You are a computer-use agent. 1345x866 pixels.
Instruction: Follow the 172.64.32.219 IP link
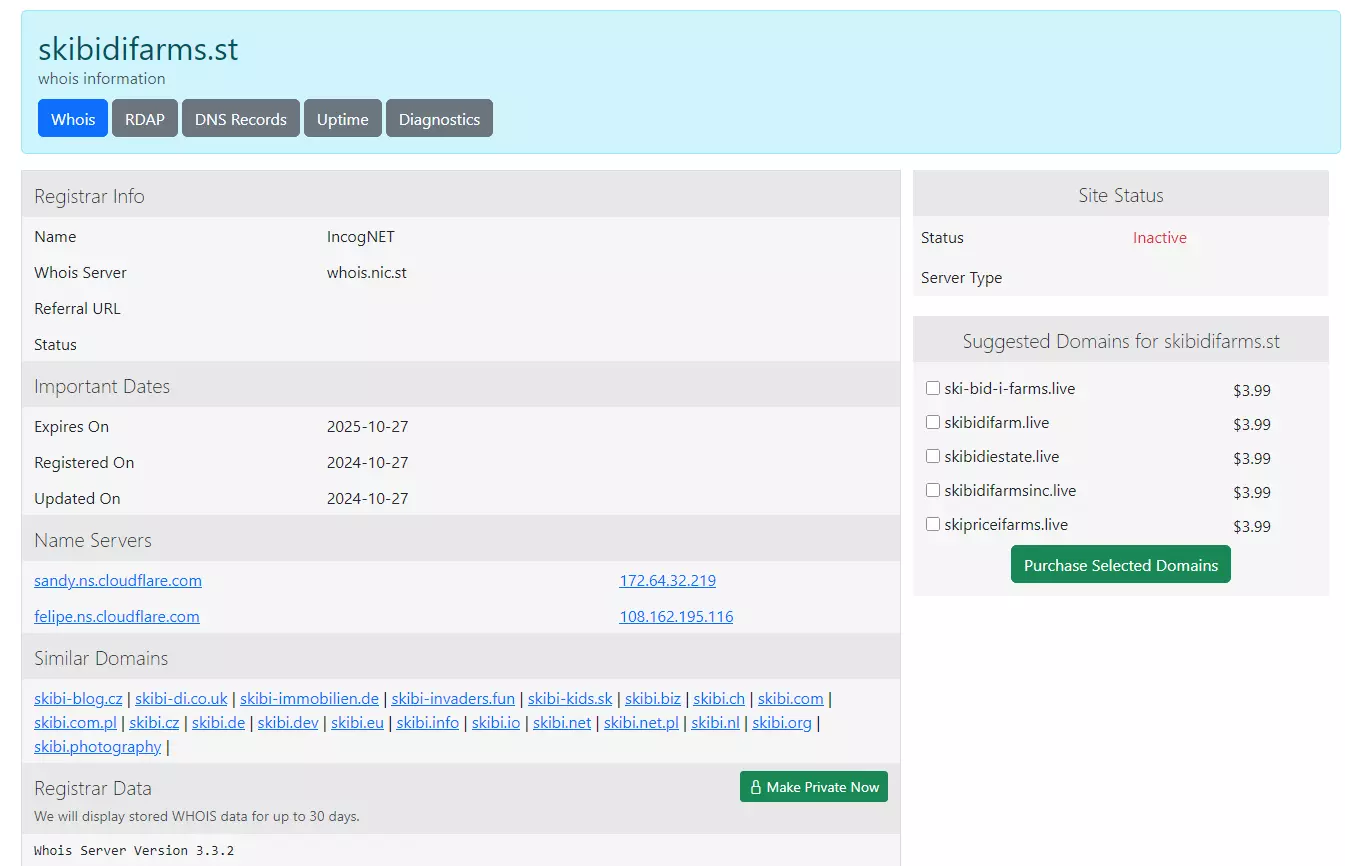pyautogui.click(x=668, y=580)
